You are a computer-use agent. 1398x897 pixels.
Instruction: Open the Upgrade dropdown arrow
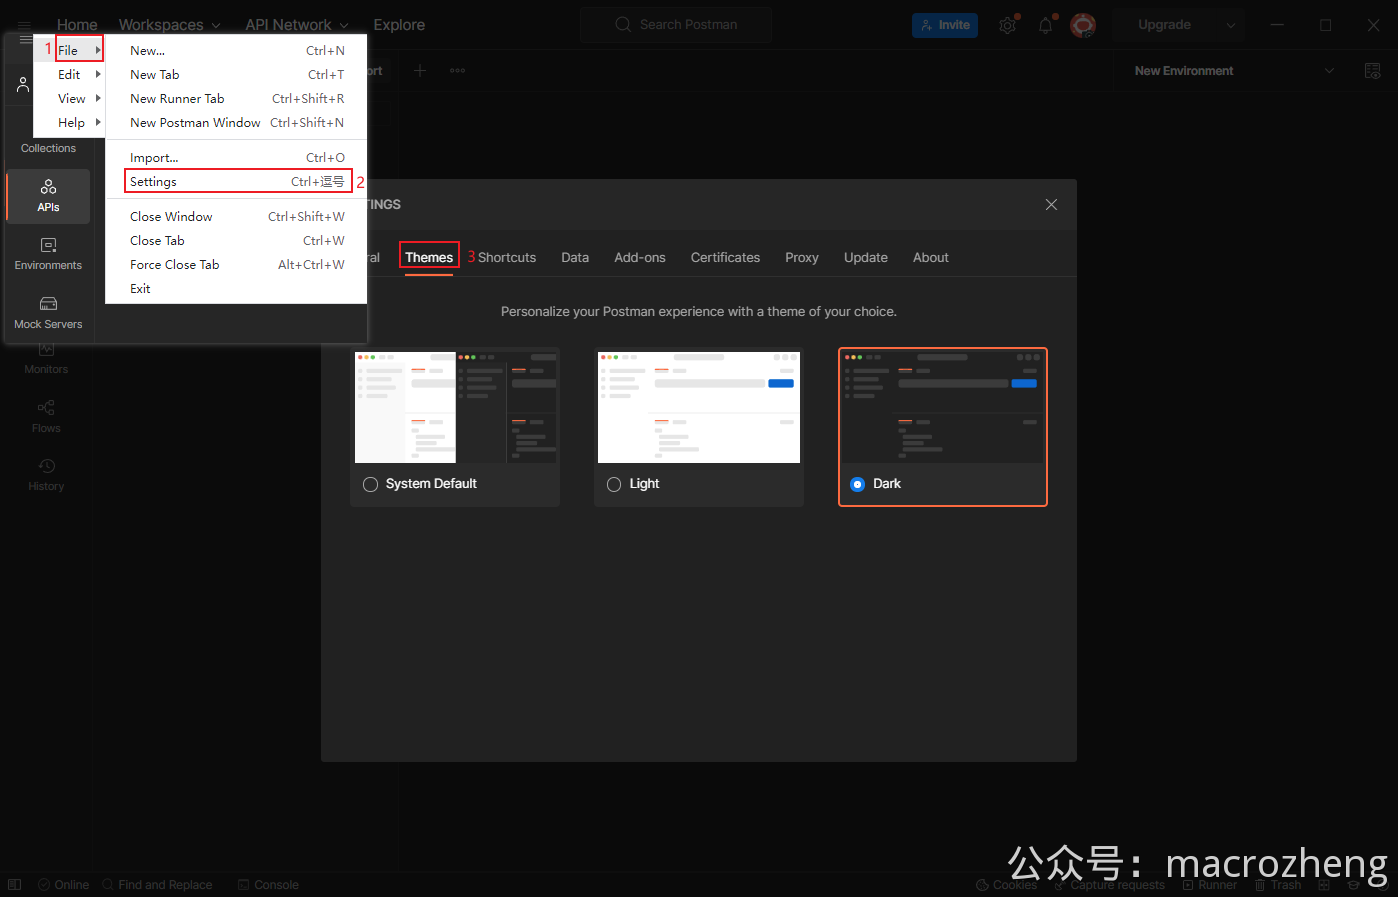(x=1231, y=25)
